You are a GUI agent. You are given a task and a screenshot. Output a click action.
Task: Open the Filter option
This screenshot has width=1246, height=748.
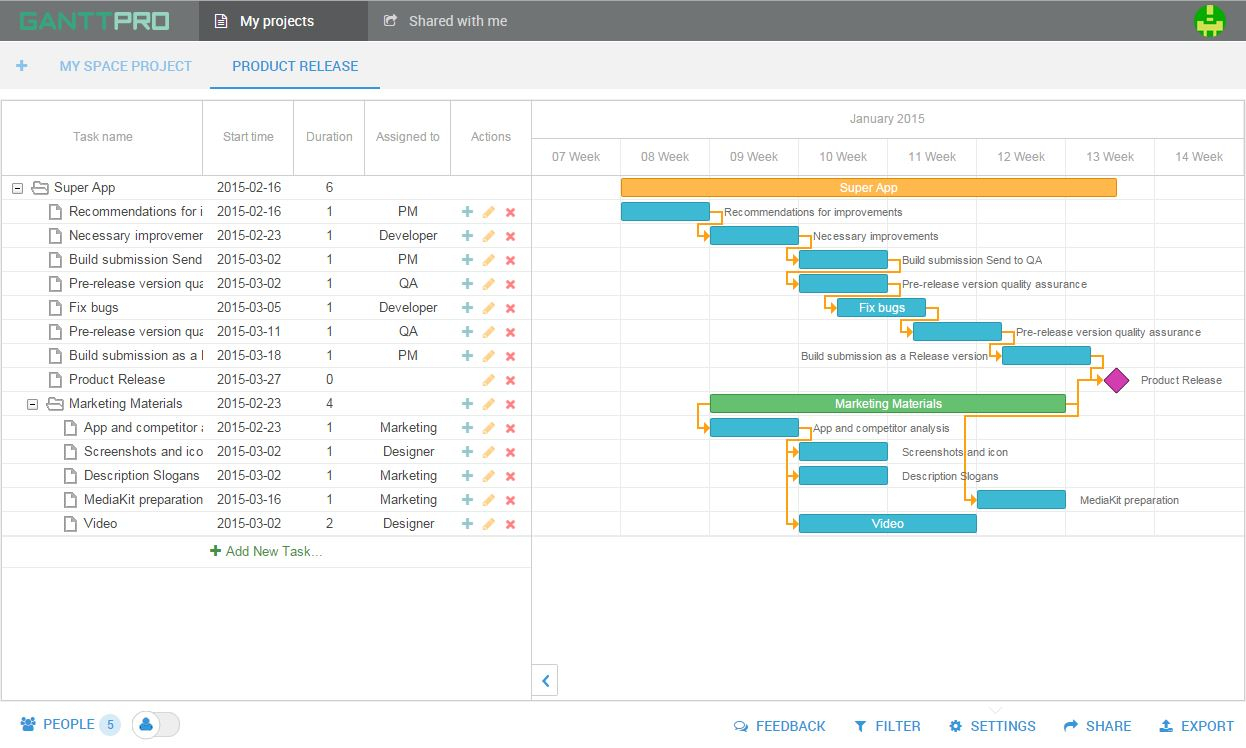click(x=887, y=726)
